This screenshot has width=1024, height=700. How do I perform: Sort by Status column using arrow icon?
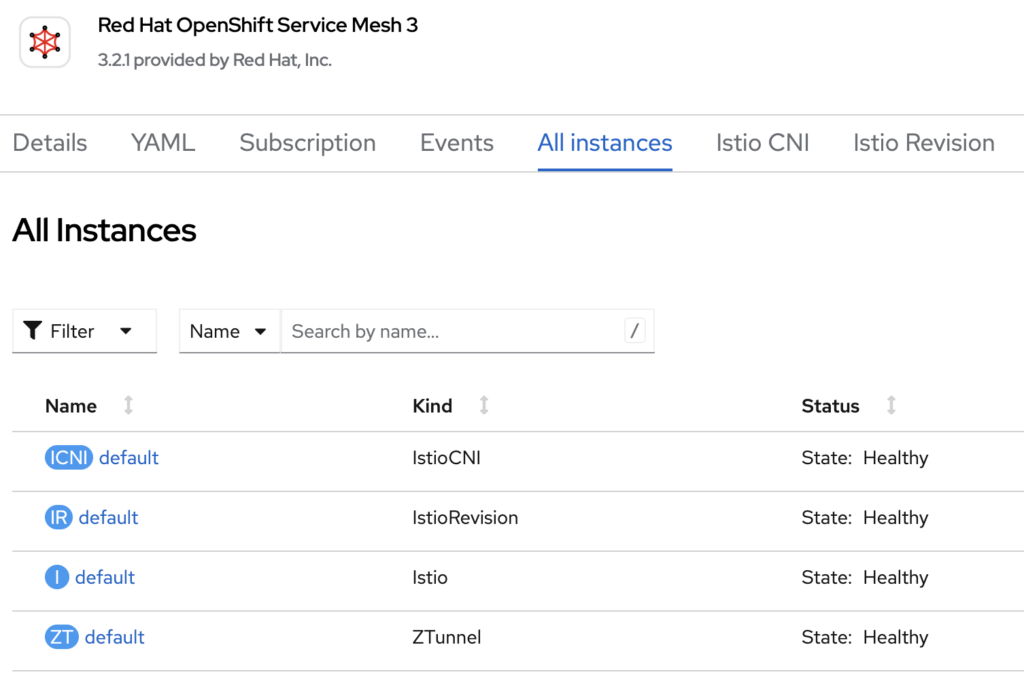[x=891, y=406]
